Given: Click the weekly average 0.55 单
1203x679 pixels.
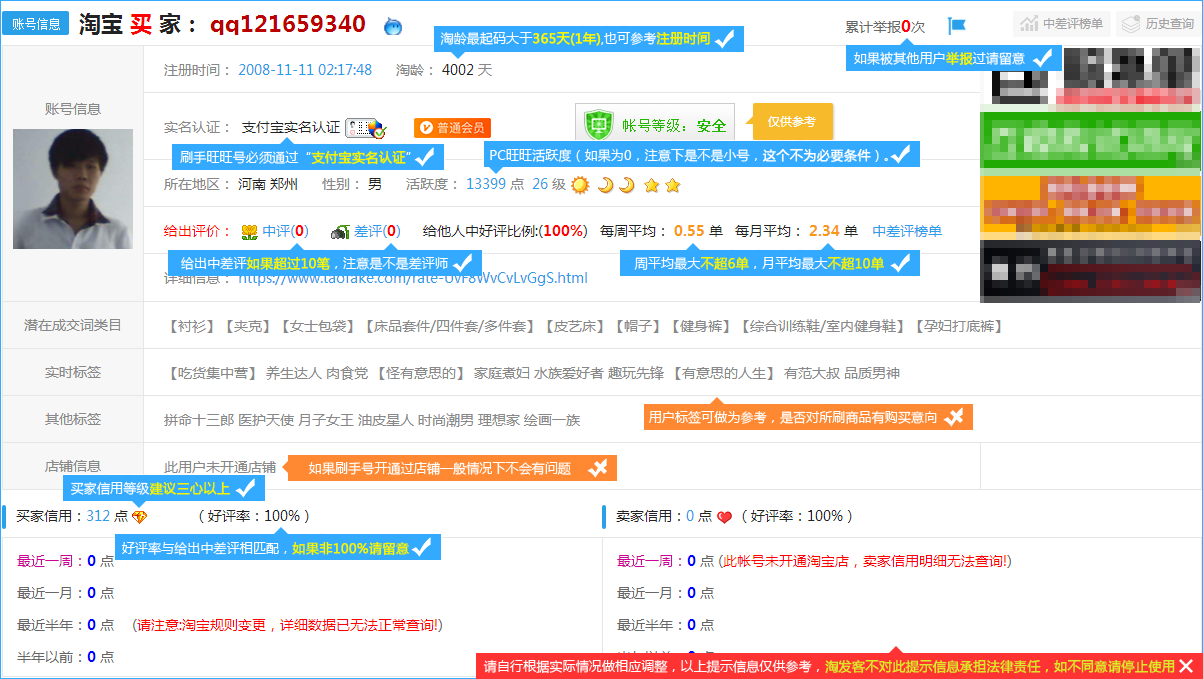Looking at the screenshot, I should coord(698,231).
